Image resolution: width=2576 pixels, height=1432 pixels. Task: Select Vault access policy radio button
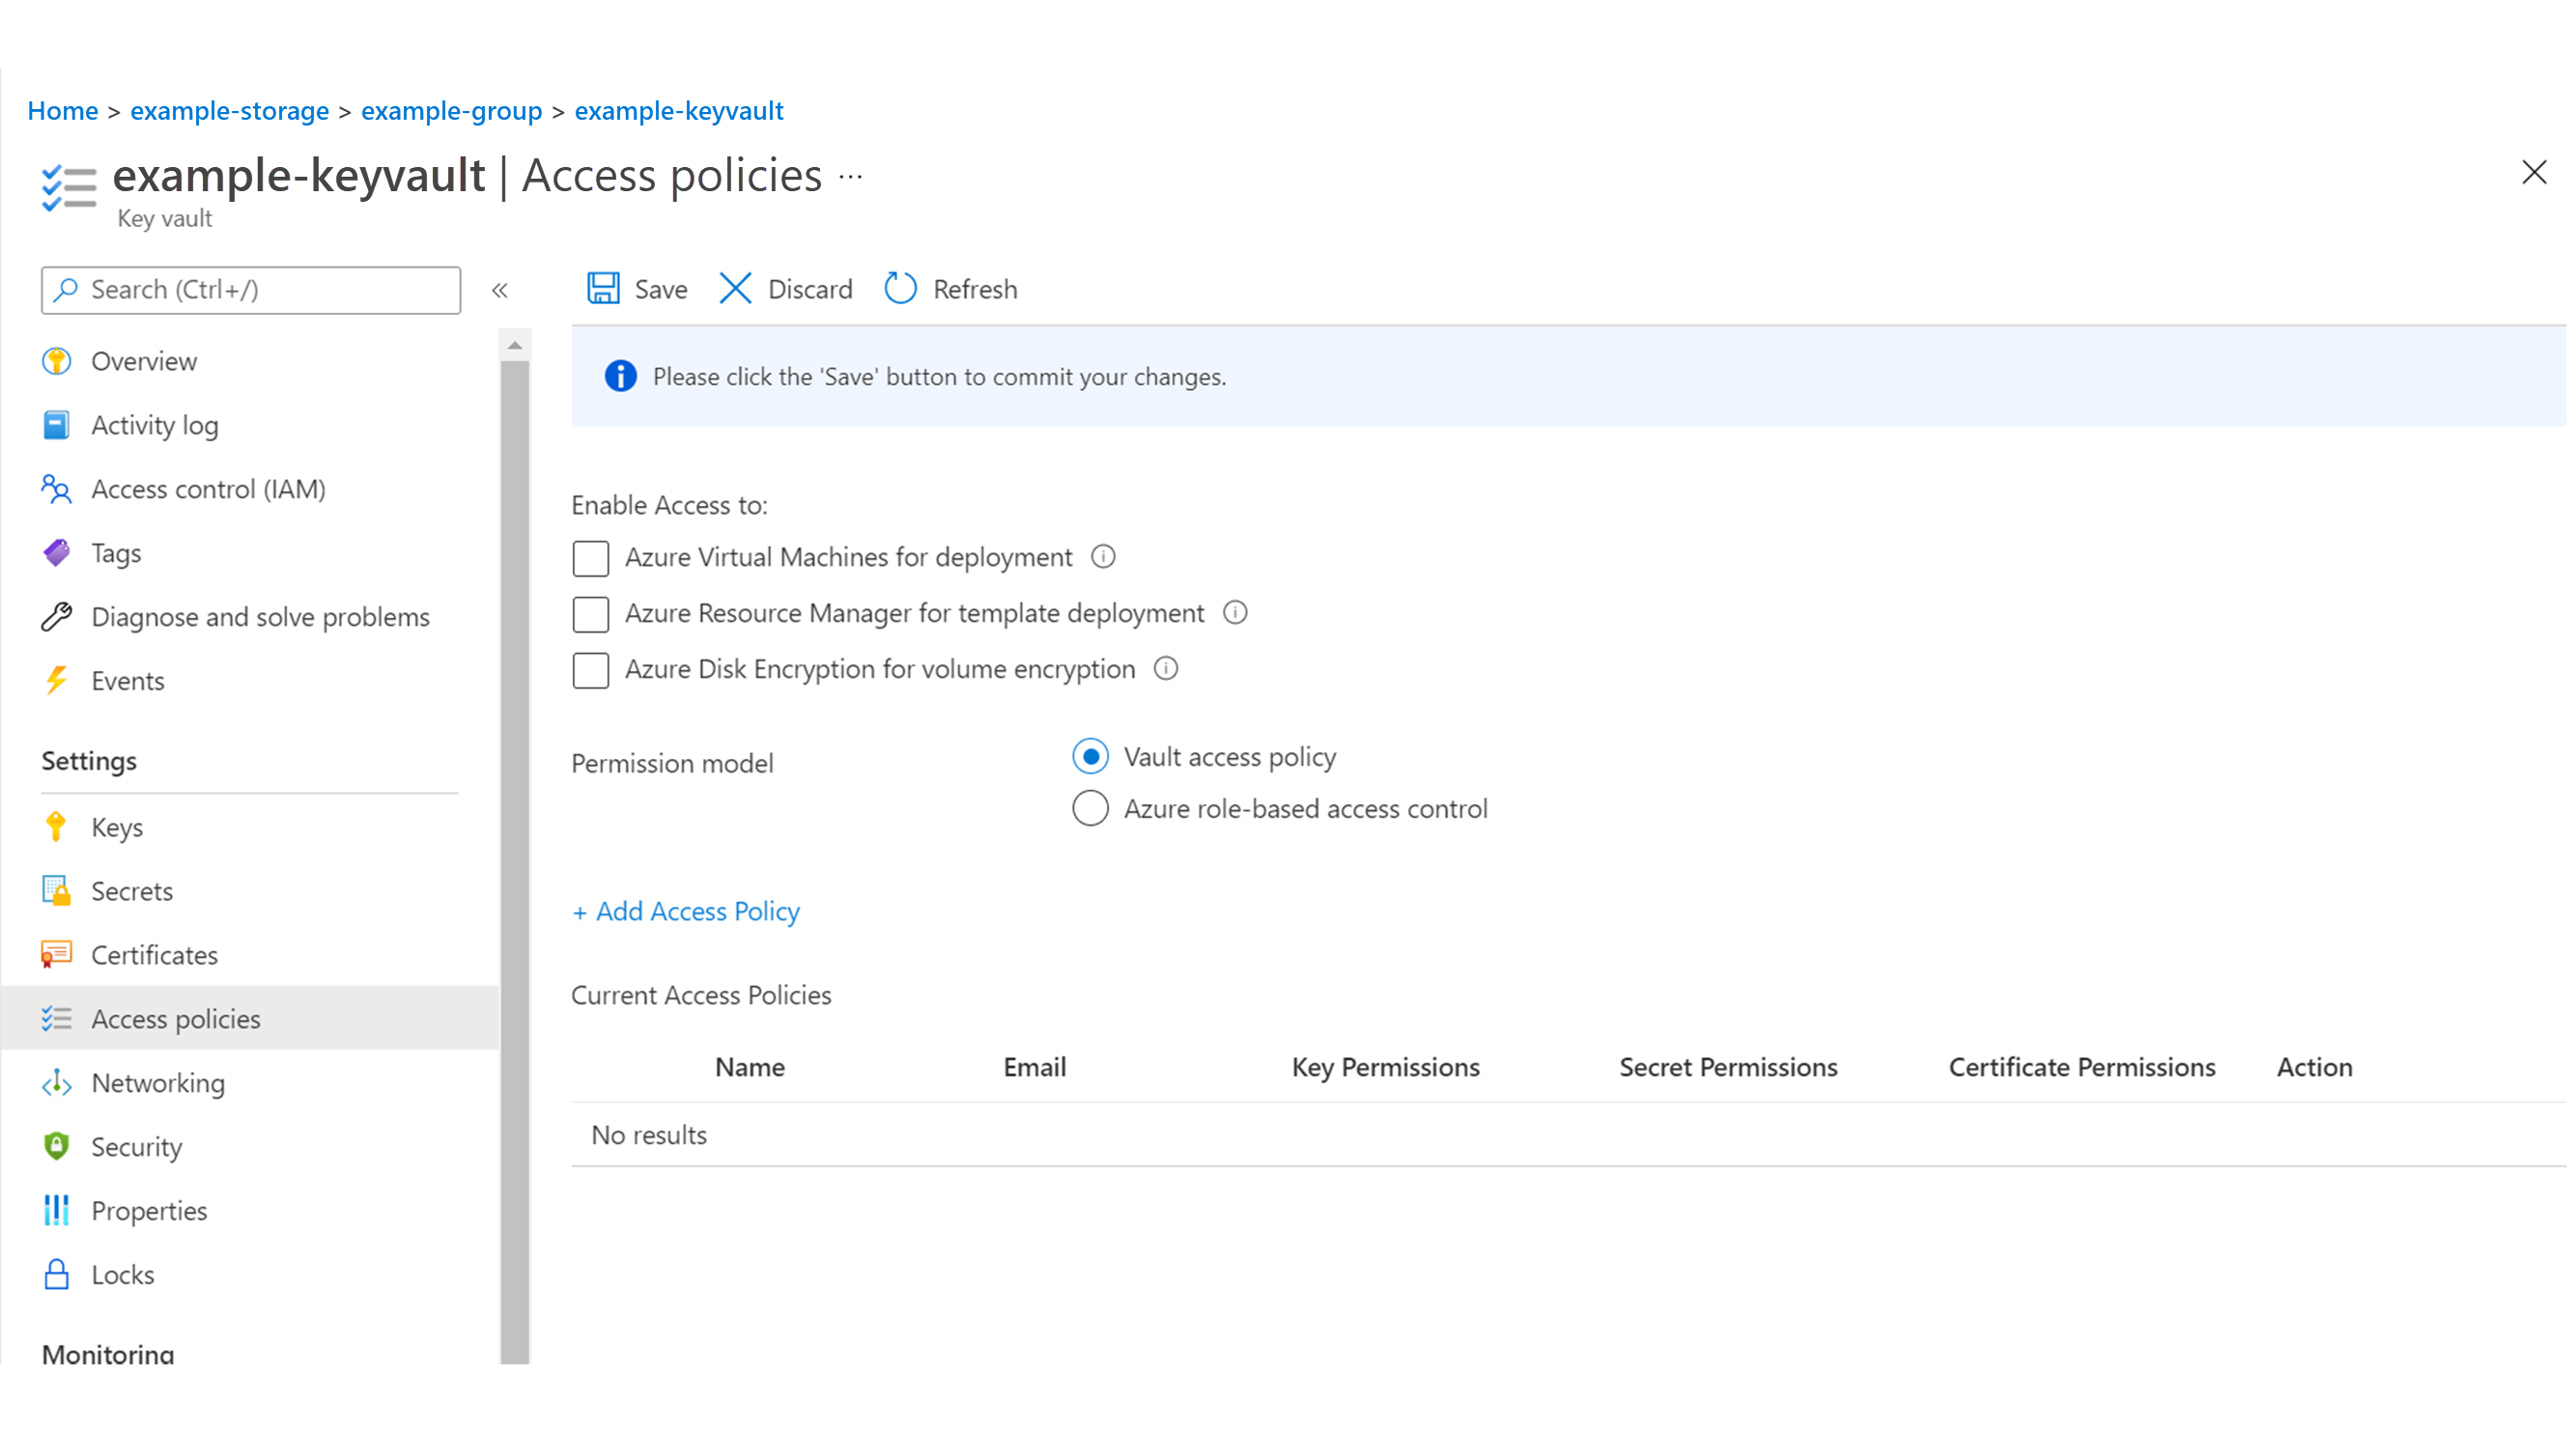(x=1090, y=756)
